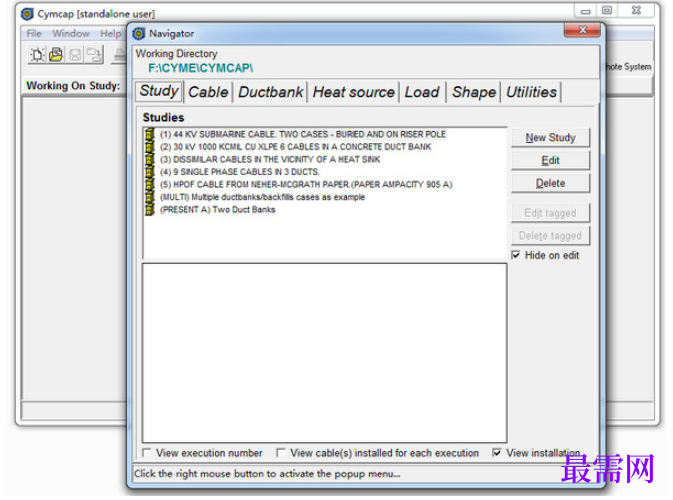Toggle the Hide on edit checkbox

tap(515, 255)
